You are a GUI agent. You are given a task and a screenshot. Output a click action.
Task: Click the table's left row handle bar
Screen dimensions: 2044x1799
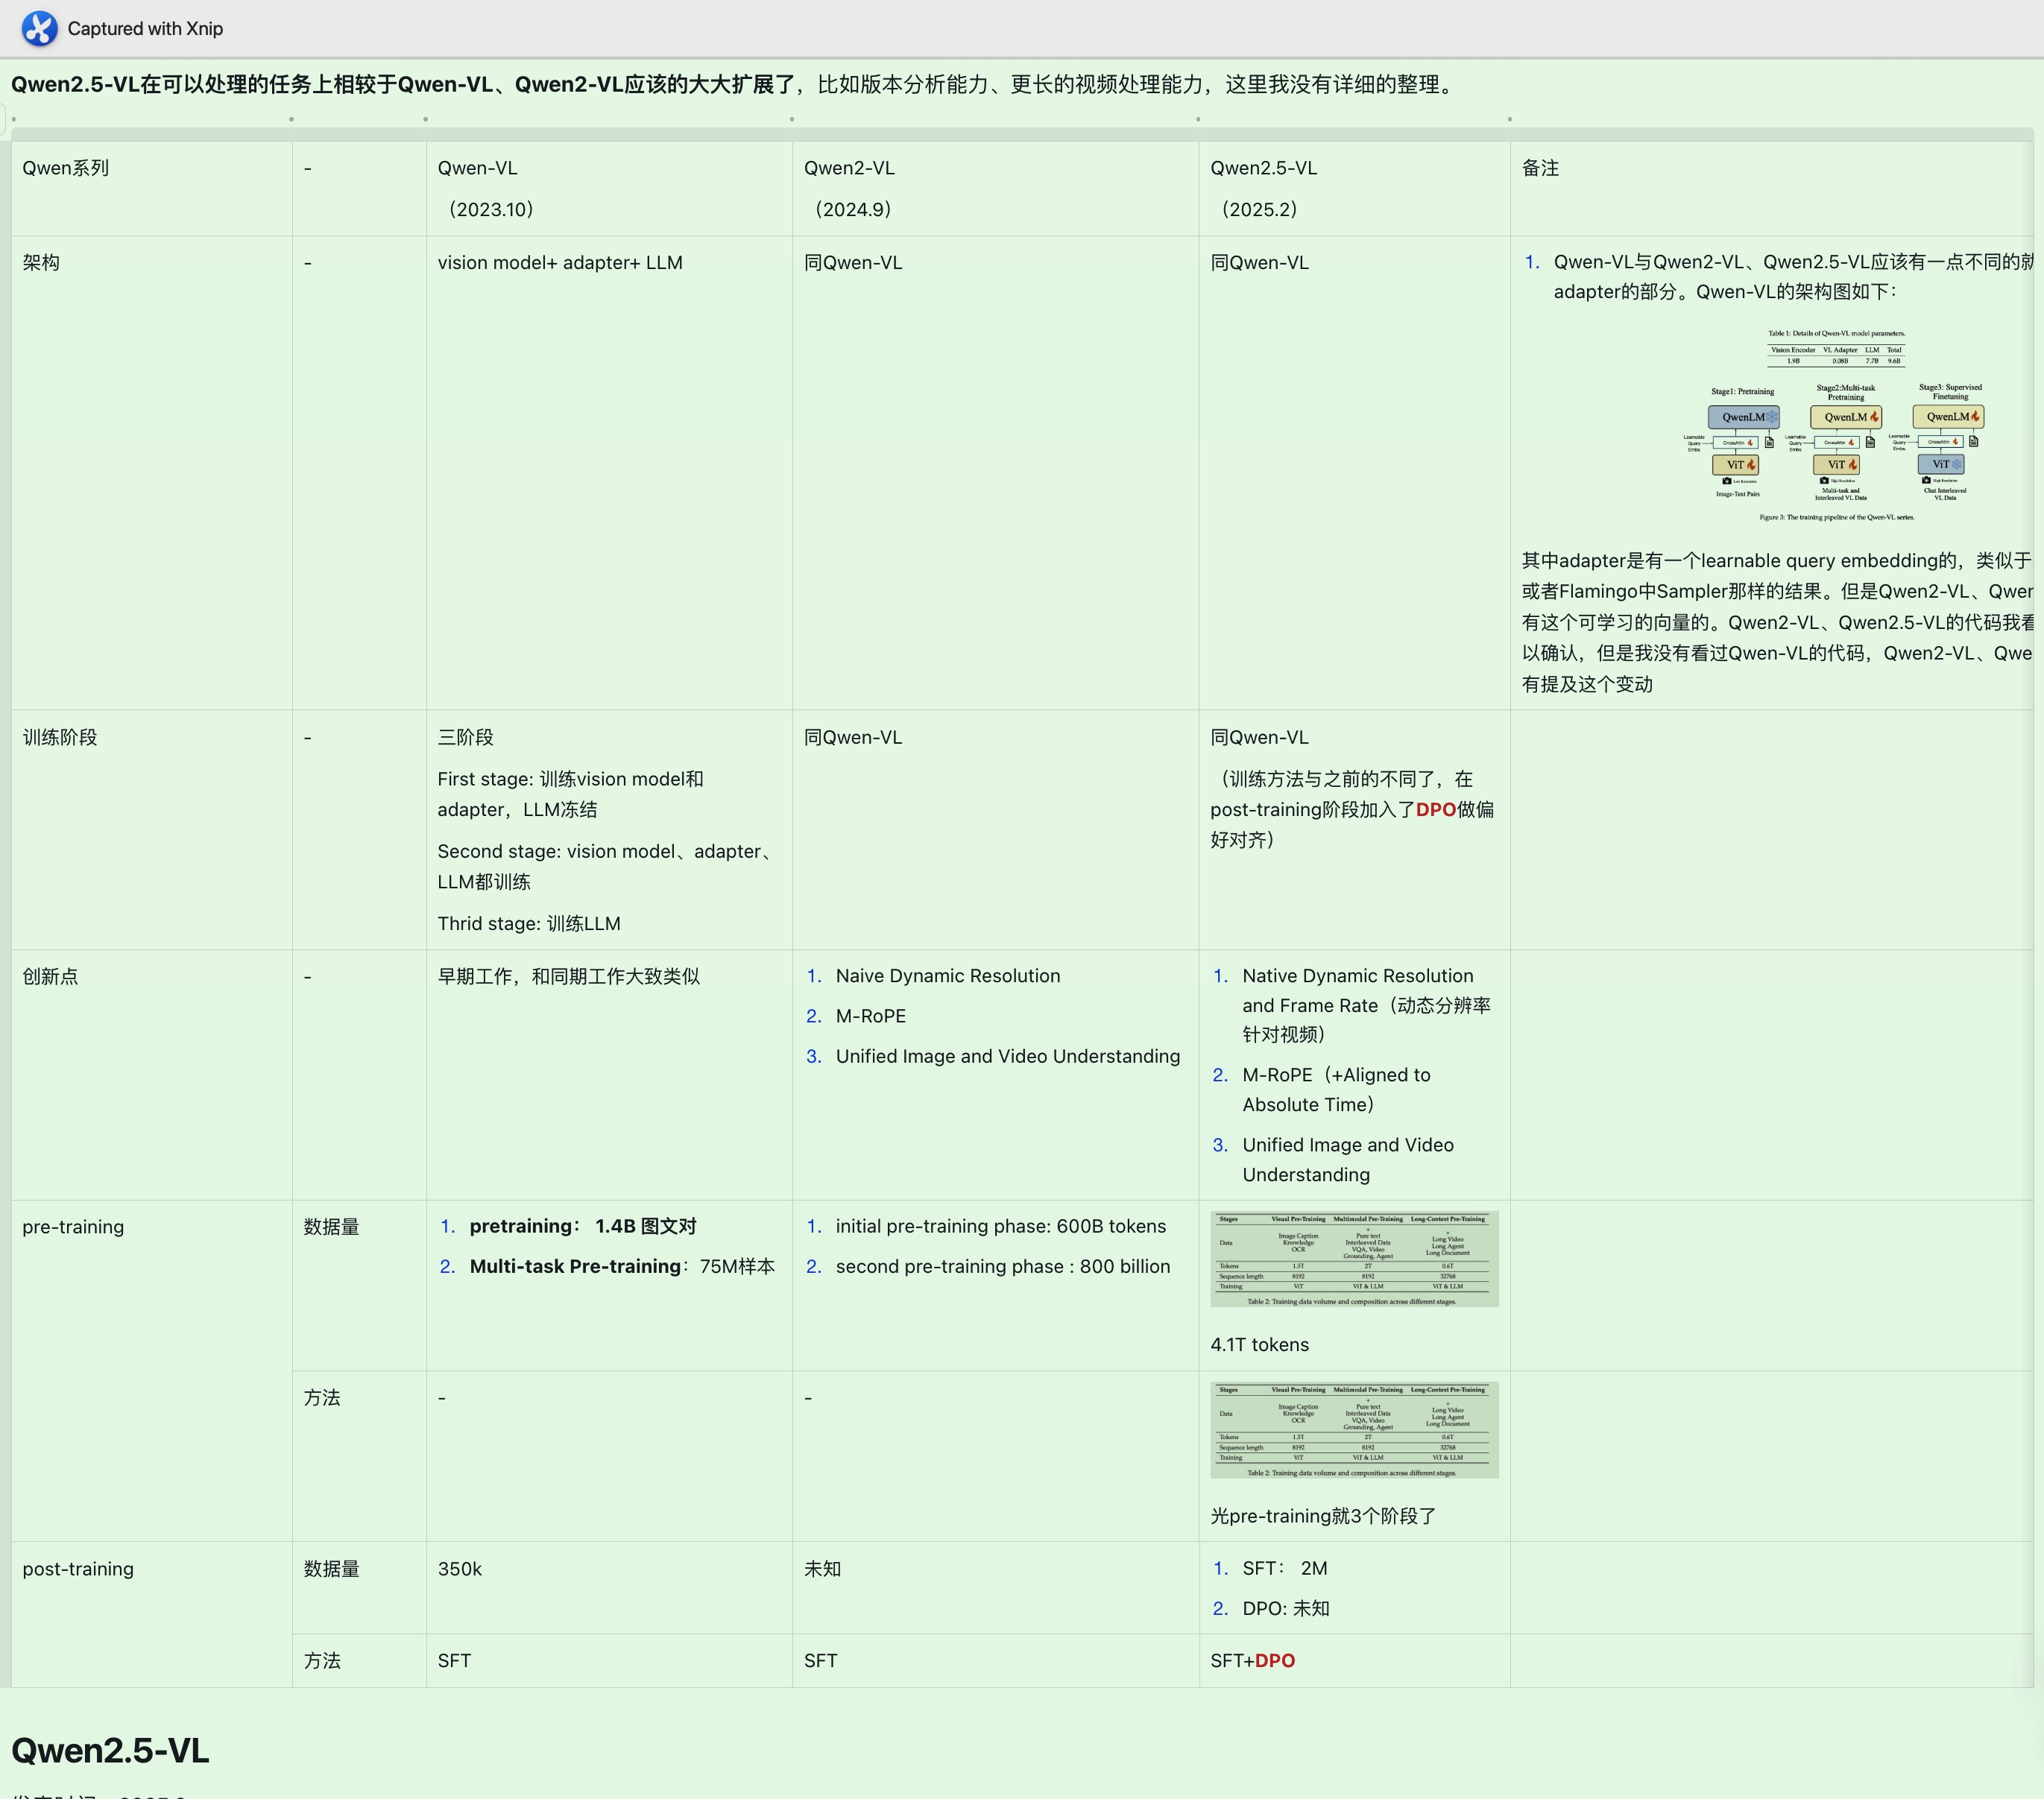point(5,900)
